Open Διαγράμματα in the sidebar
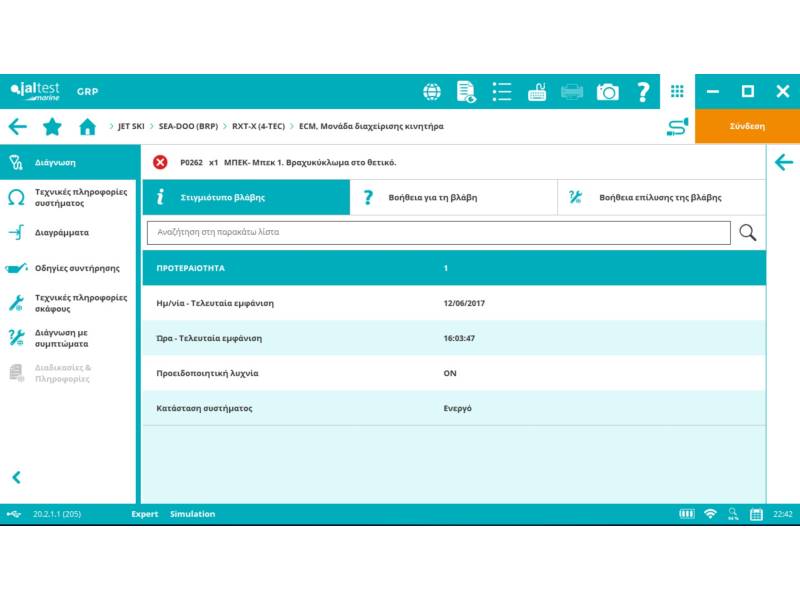Screen dimensions: 800x600 click(x=62, y=232)
